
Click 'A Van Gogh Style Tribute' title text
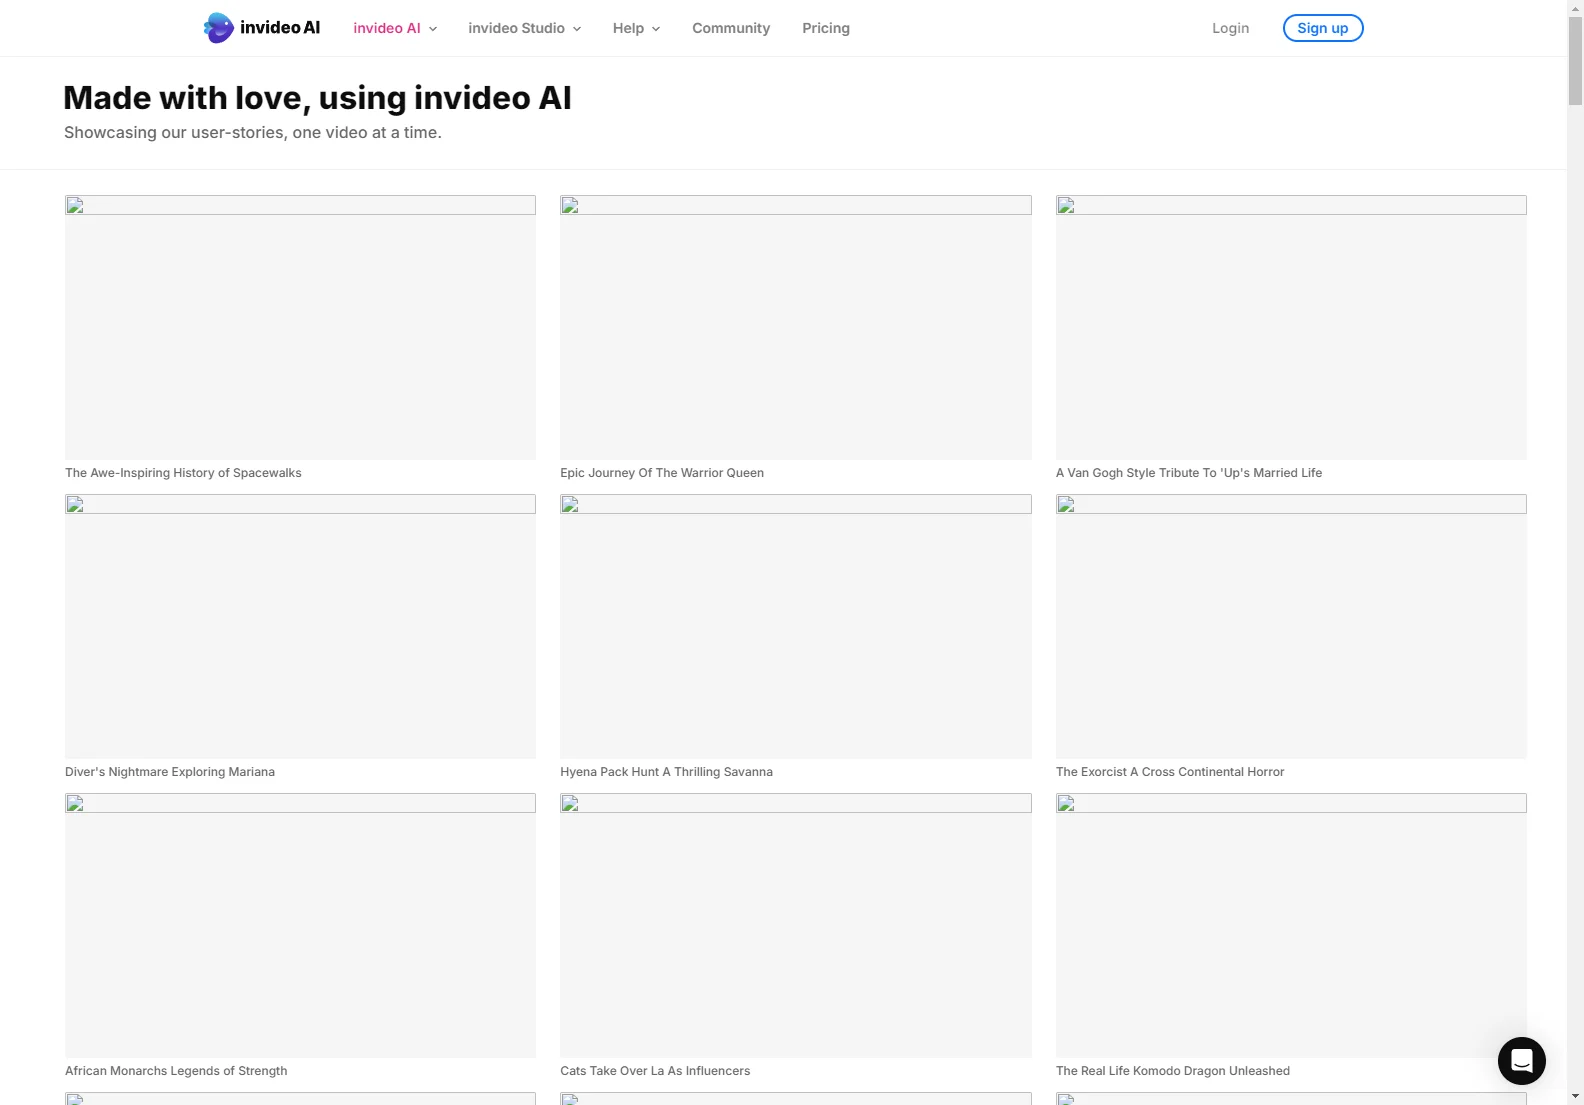[1189, 473]
